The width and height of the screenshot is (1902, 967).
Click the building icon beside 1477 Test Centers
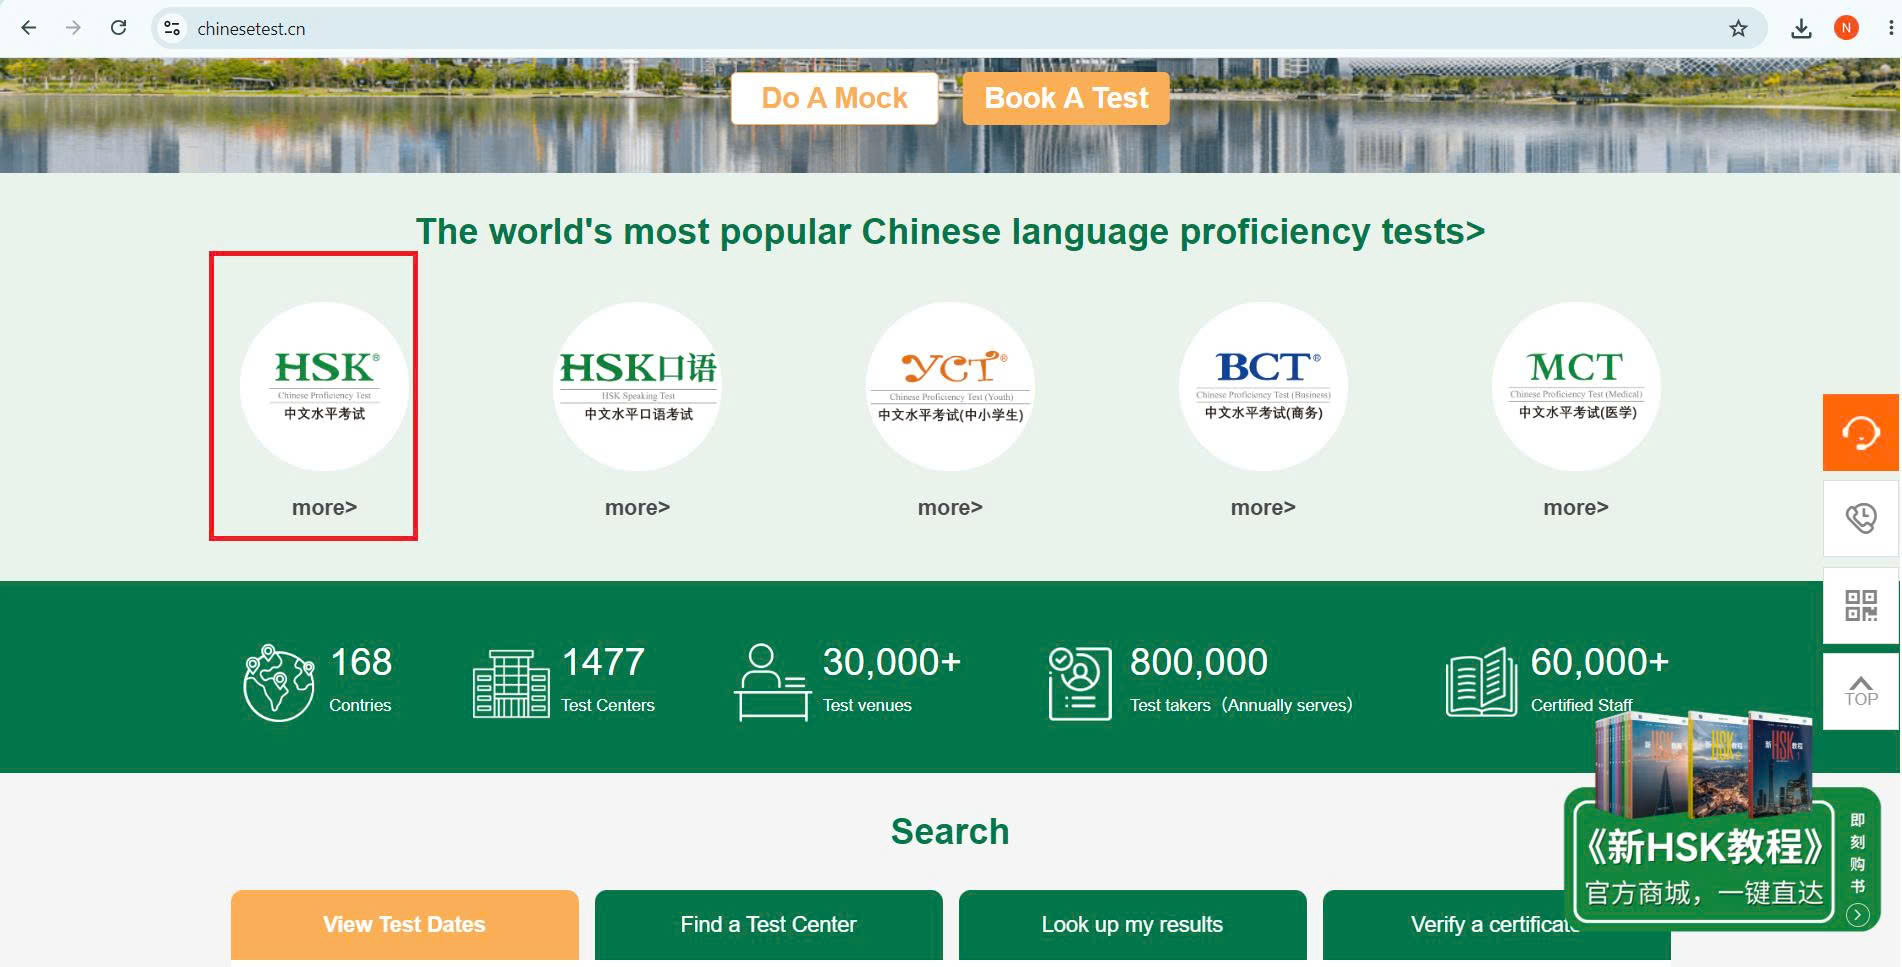pos(510,683)
